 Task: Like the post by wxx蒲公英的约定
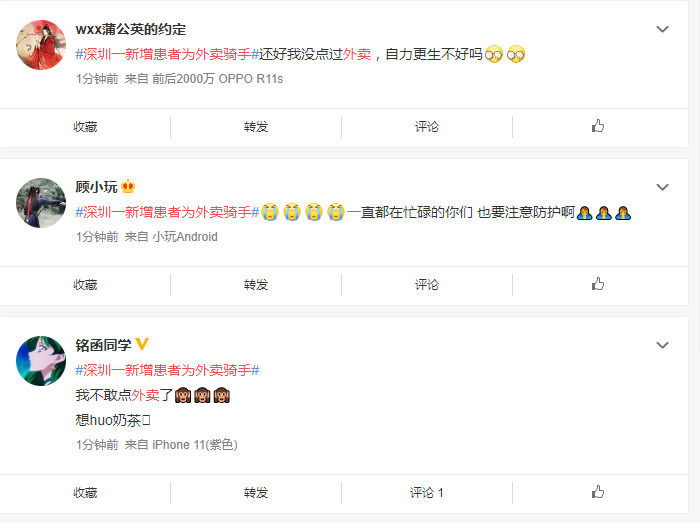(x=598, y=126)
